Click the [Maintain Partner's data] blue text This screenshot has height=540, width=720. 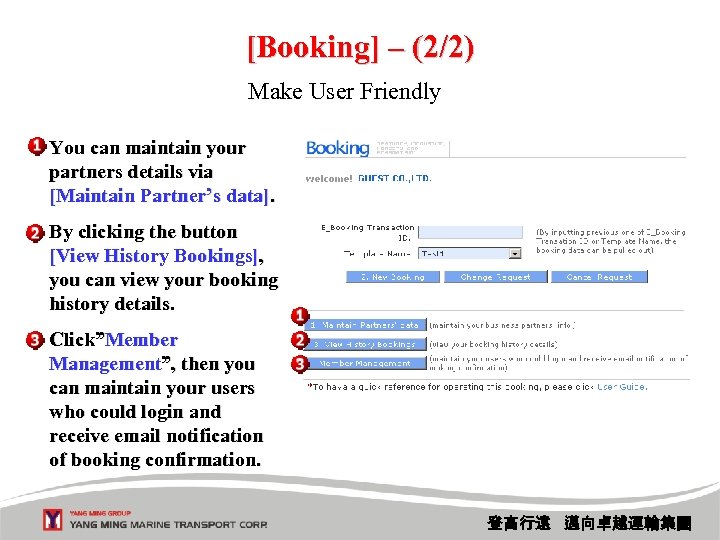159,196
